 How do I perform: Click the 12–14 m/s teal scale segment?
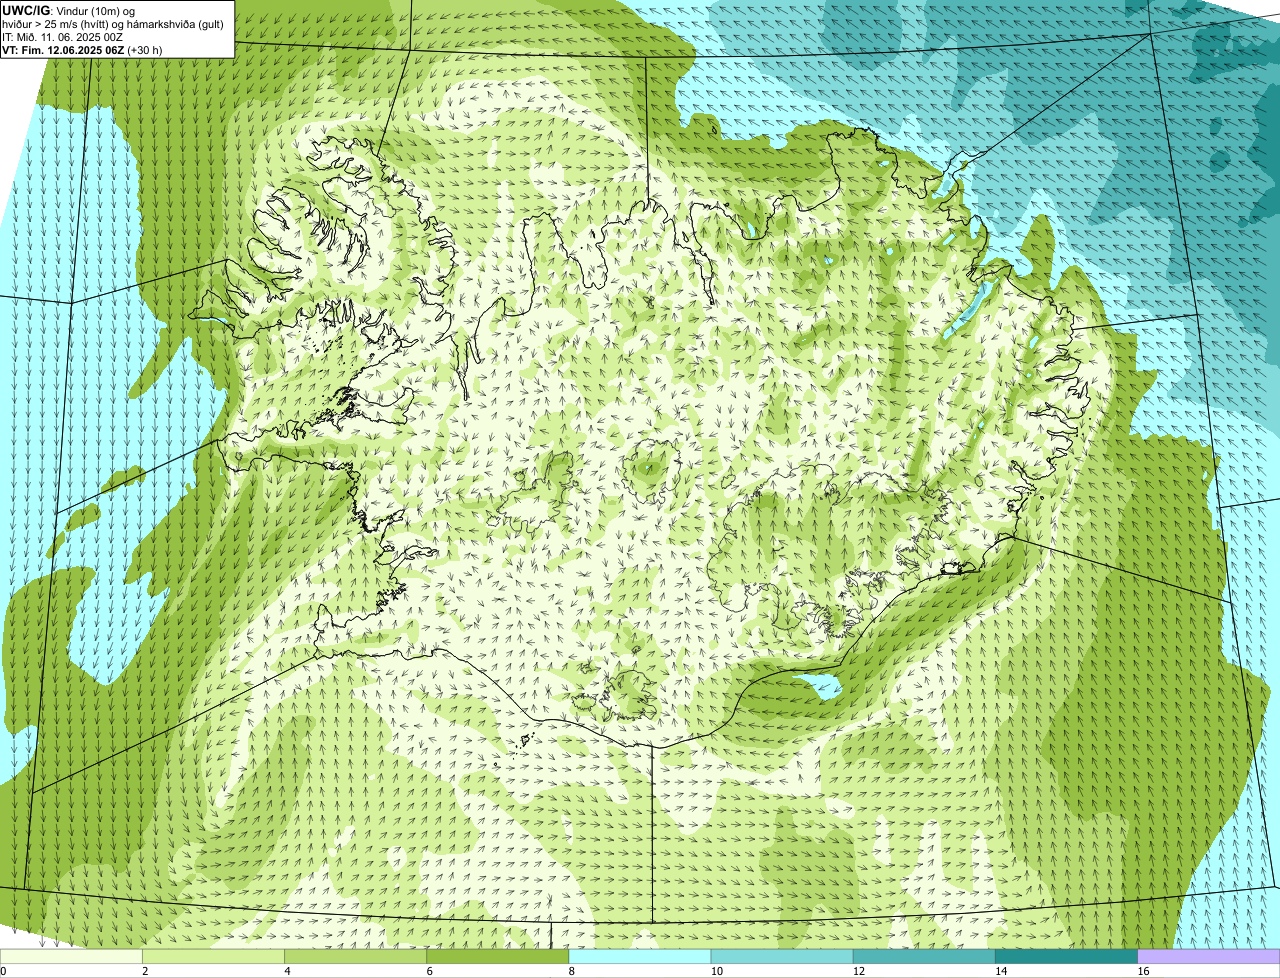(x=924, y=957)
